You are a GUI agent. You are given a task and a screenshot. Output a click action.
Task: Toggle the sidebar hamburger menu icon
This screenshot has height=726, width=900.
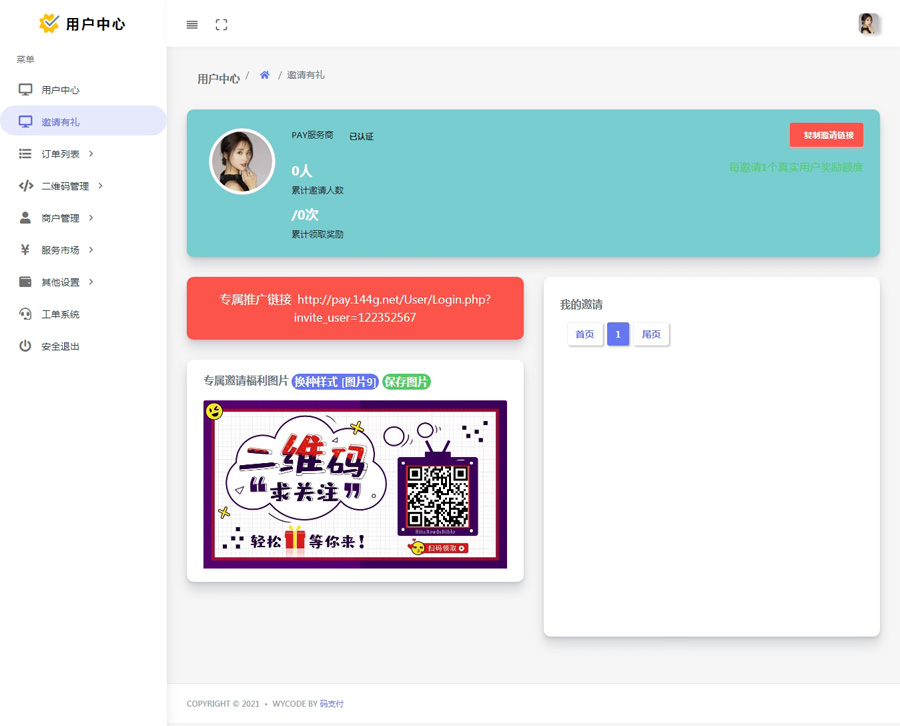[192, 25]
